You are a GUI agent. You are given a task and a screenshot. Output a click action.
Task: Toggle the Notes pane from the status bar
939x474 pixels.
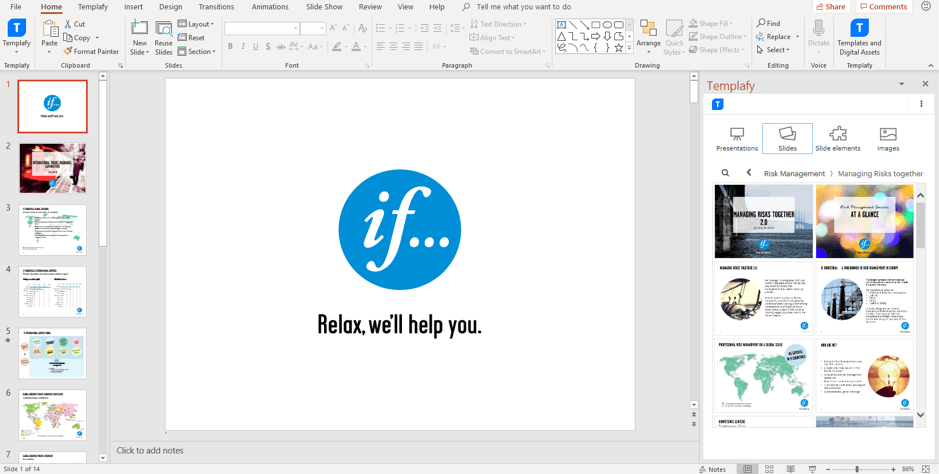[713, 469]
